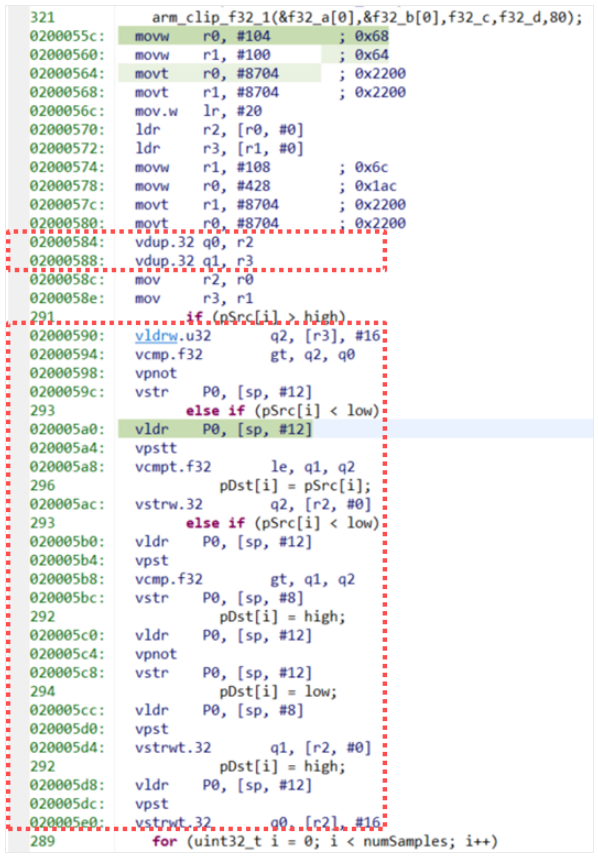Click the instruction at address 0200055c

pos(261,36)
